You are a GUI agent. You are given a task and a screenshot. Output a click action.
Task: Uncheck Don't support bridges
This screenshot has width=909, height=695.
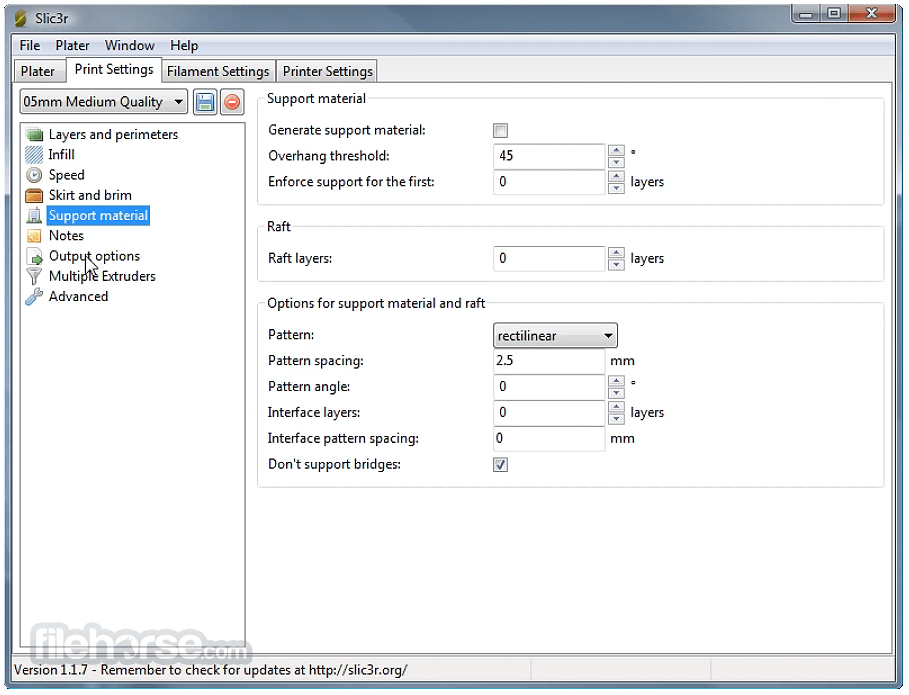[500, 465]
